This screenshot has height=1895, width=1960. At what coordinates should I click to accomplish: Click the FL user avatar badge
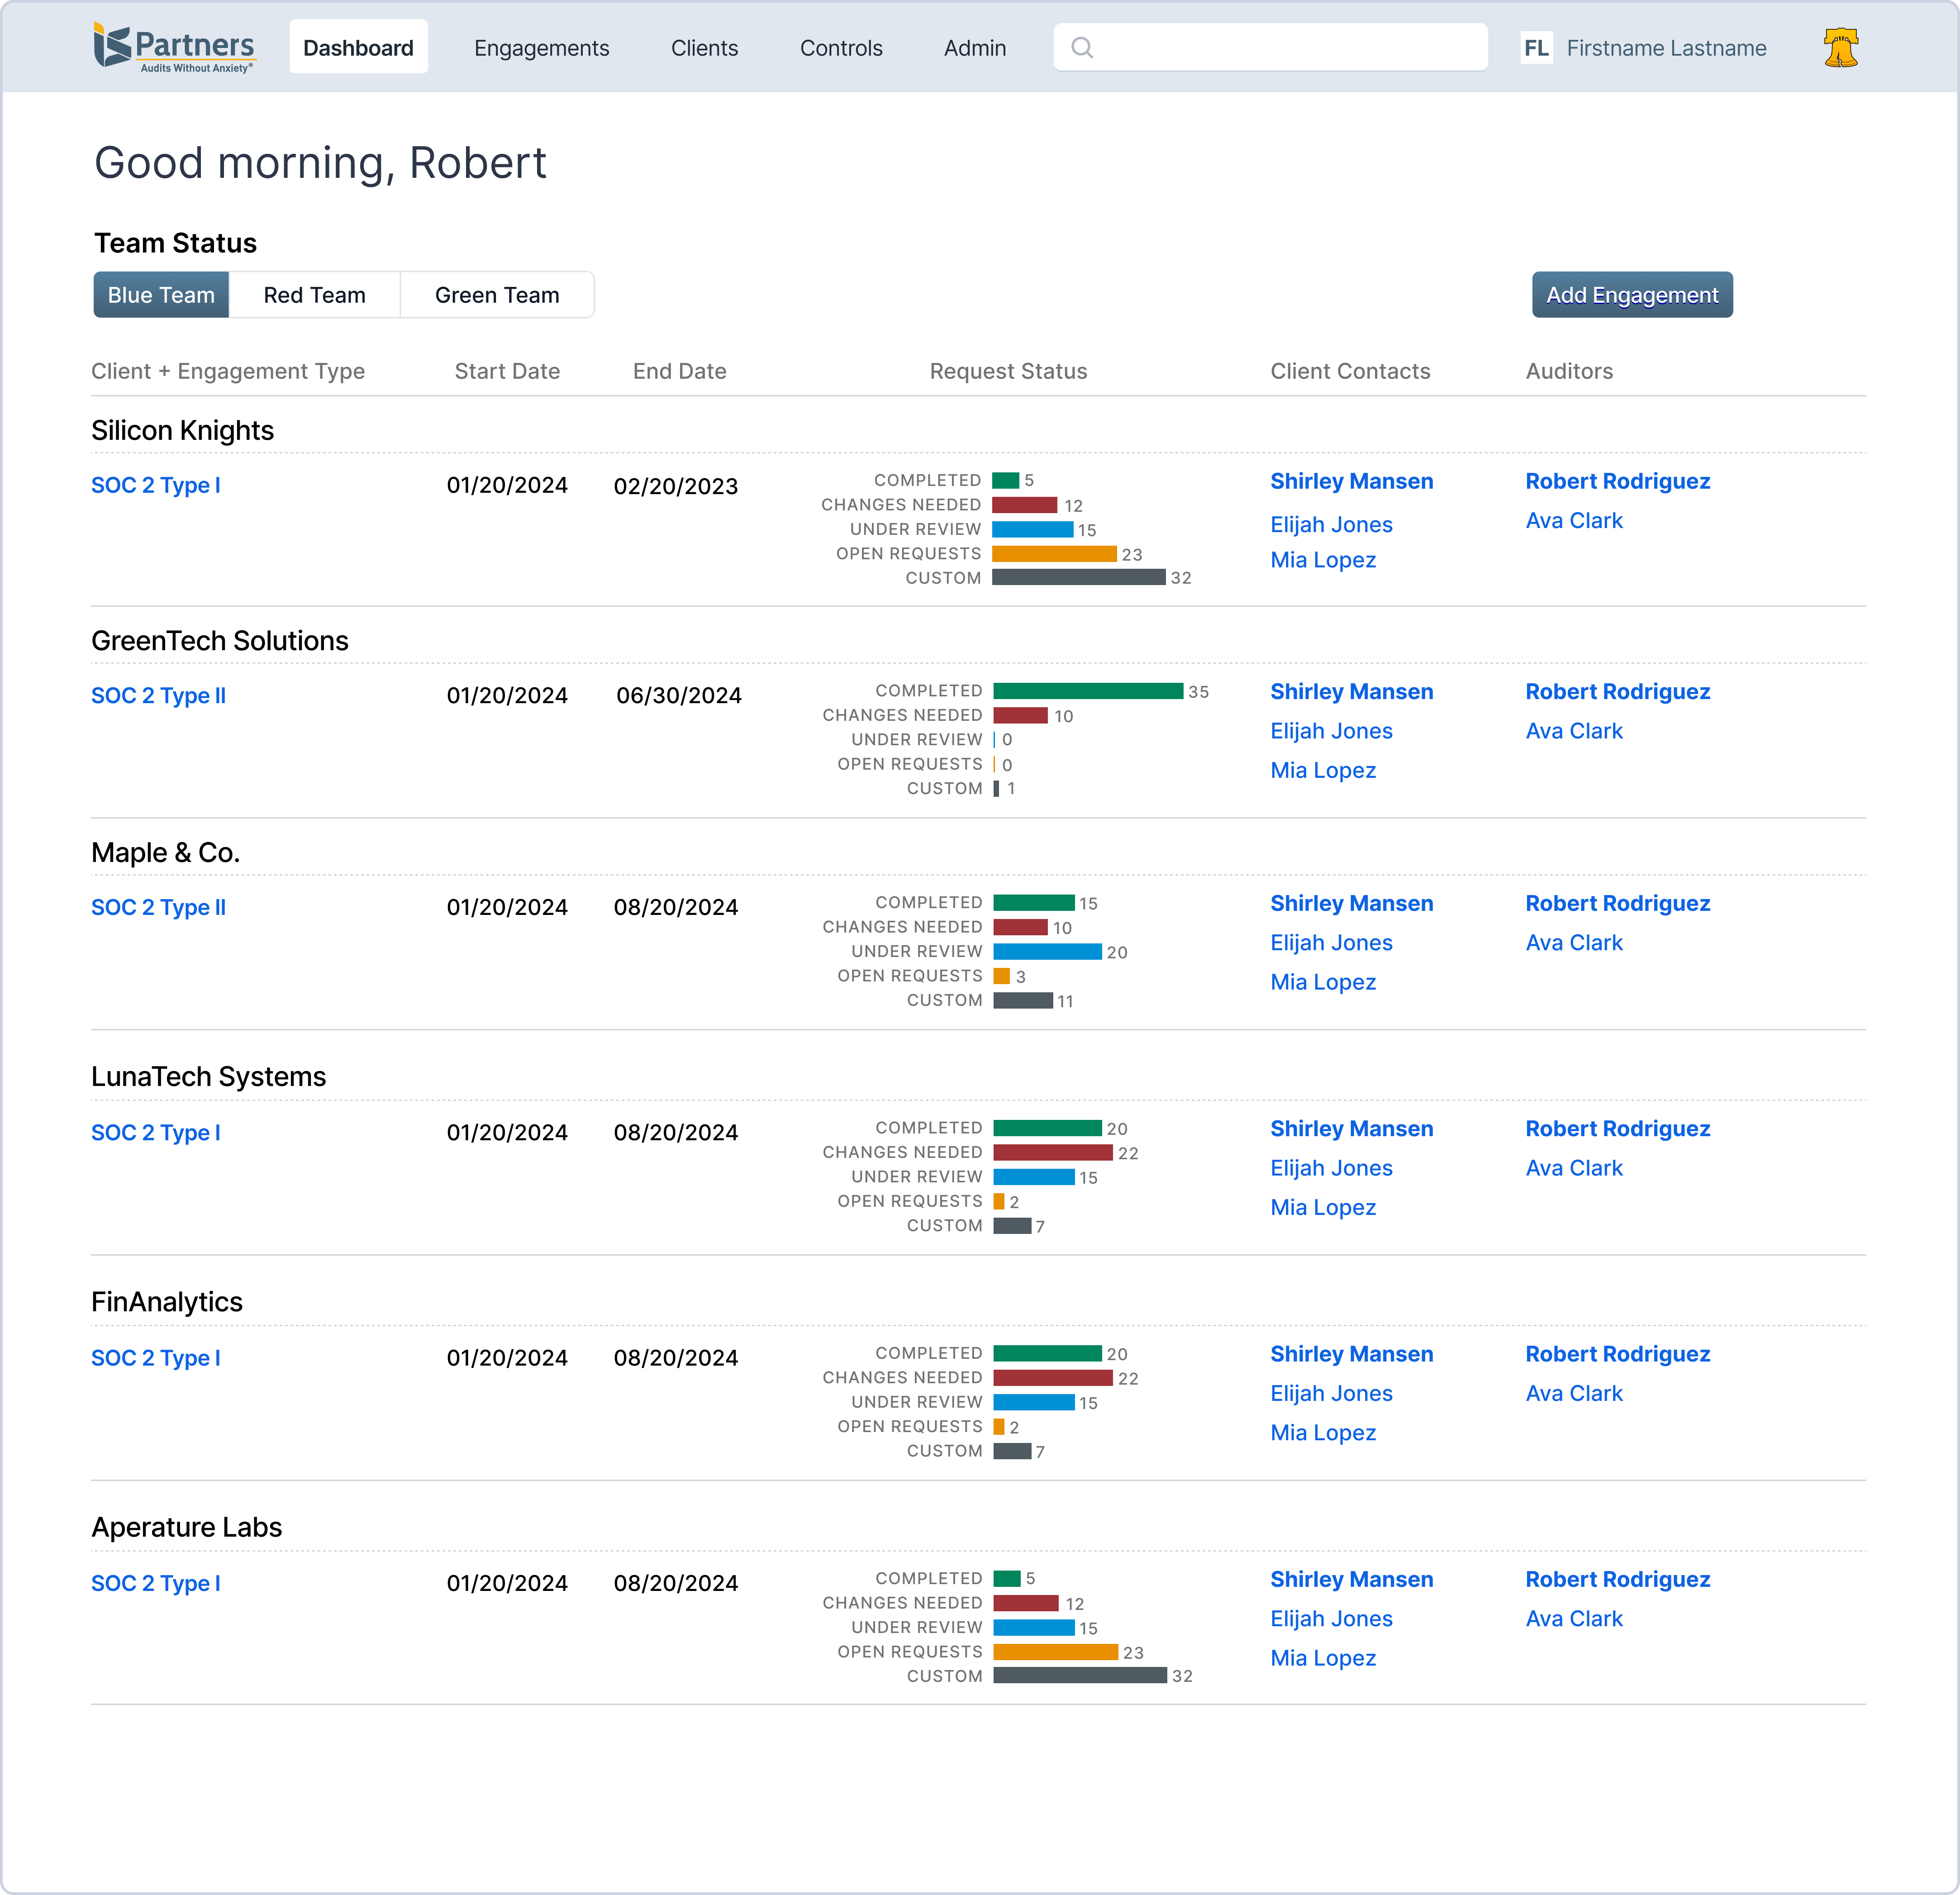click(x=1536, y=48)
